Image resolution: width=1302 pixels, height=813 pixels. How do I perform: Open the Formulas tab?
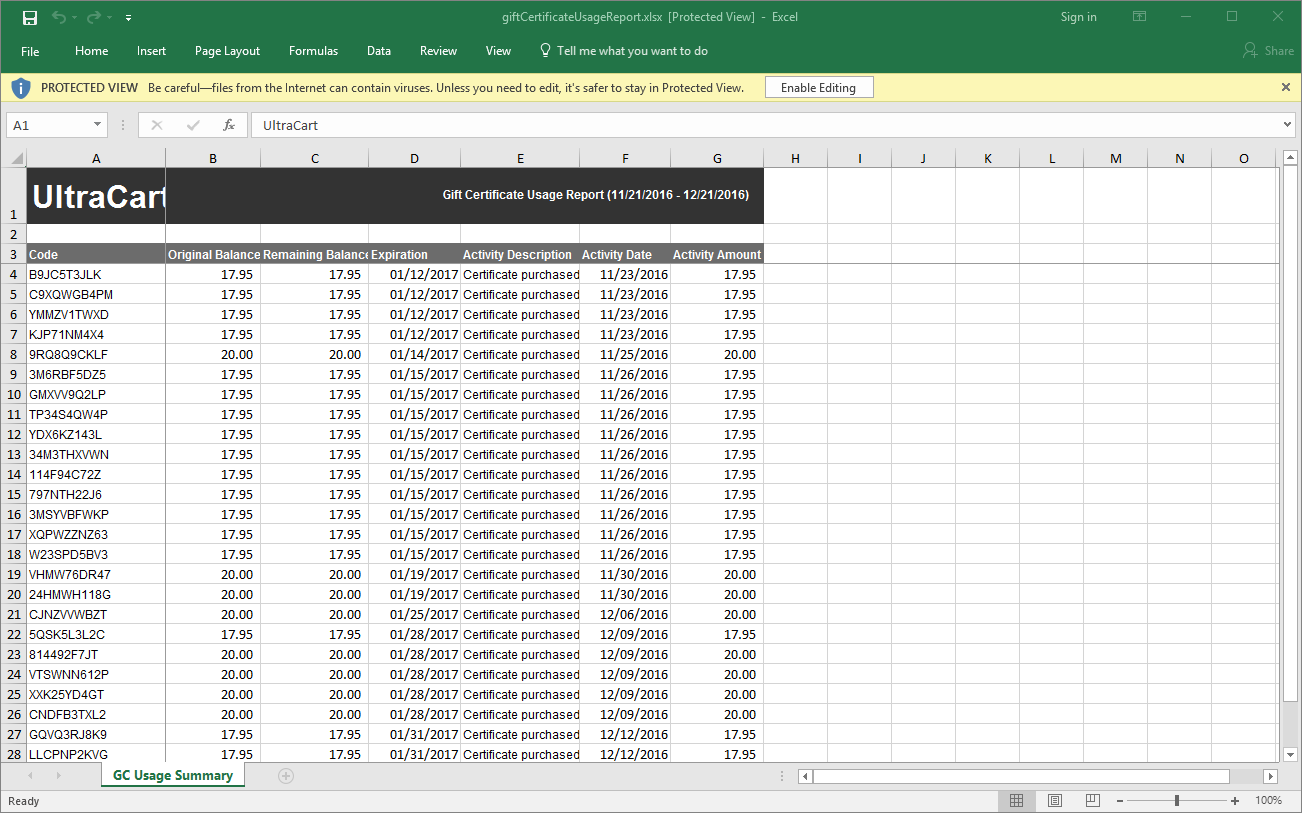(313, 51)
